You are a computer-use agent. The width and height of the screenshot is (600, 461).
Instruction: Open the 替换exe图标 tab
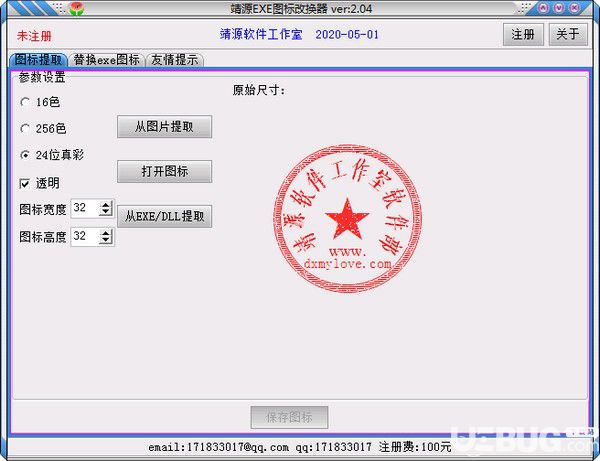106,60
